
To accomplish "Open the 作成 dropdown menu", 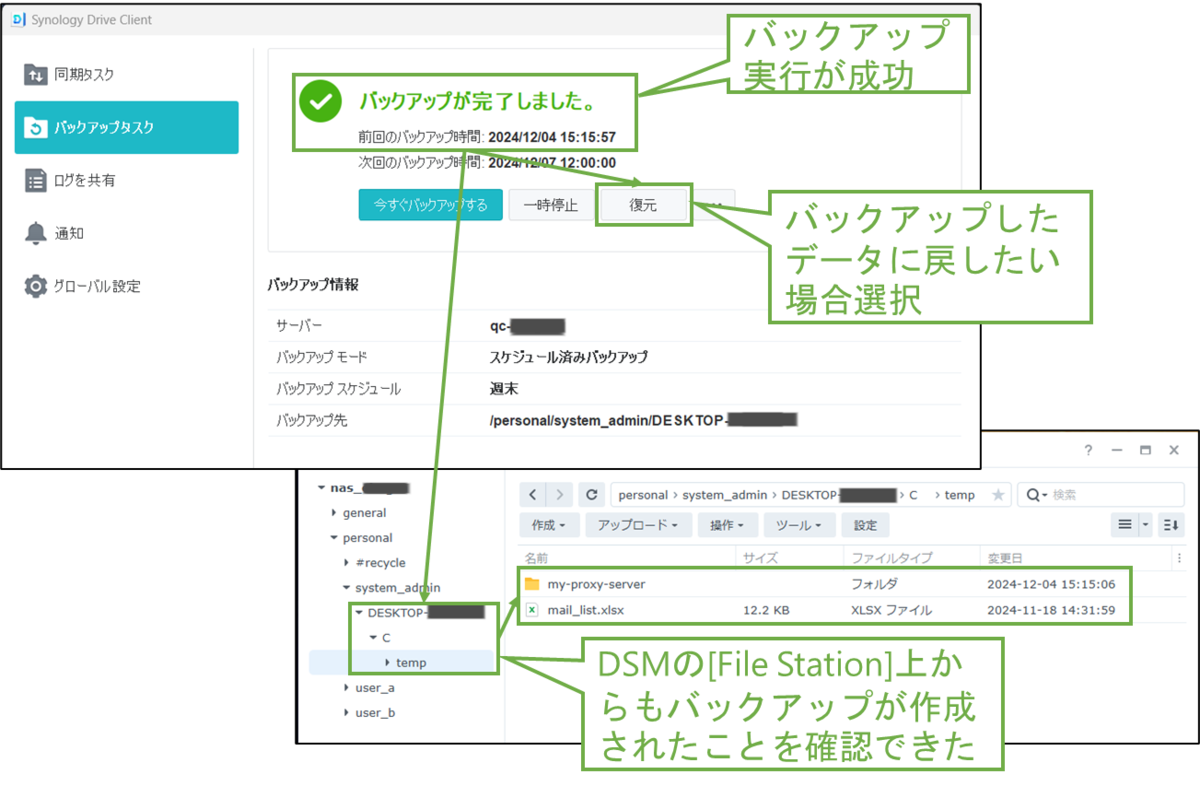I will (x=549, y=525).
